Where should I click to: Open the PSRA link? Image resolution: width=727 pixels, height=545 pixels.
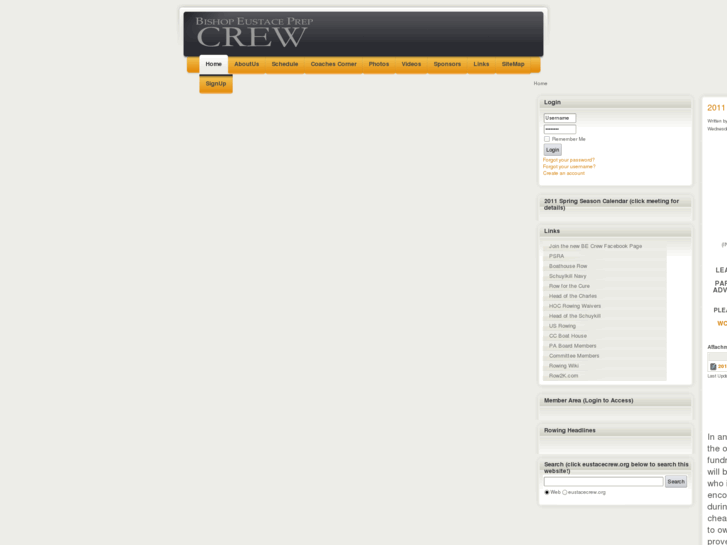[x=556, y=256]
